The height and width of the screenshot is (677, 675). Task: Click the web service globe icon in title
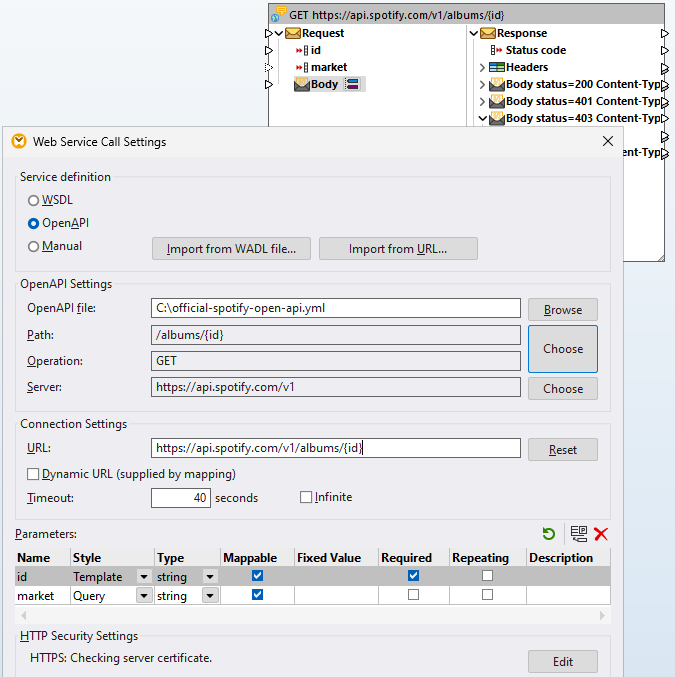[279, 14]
